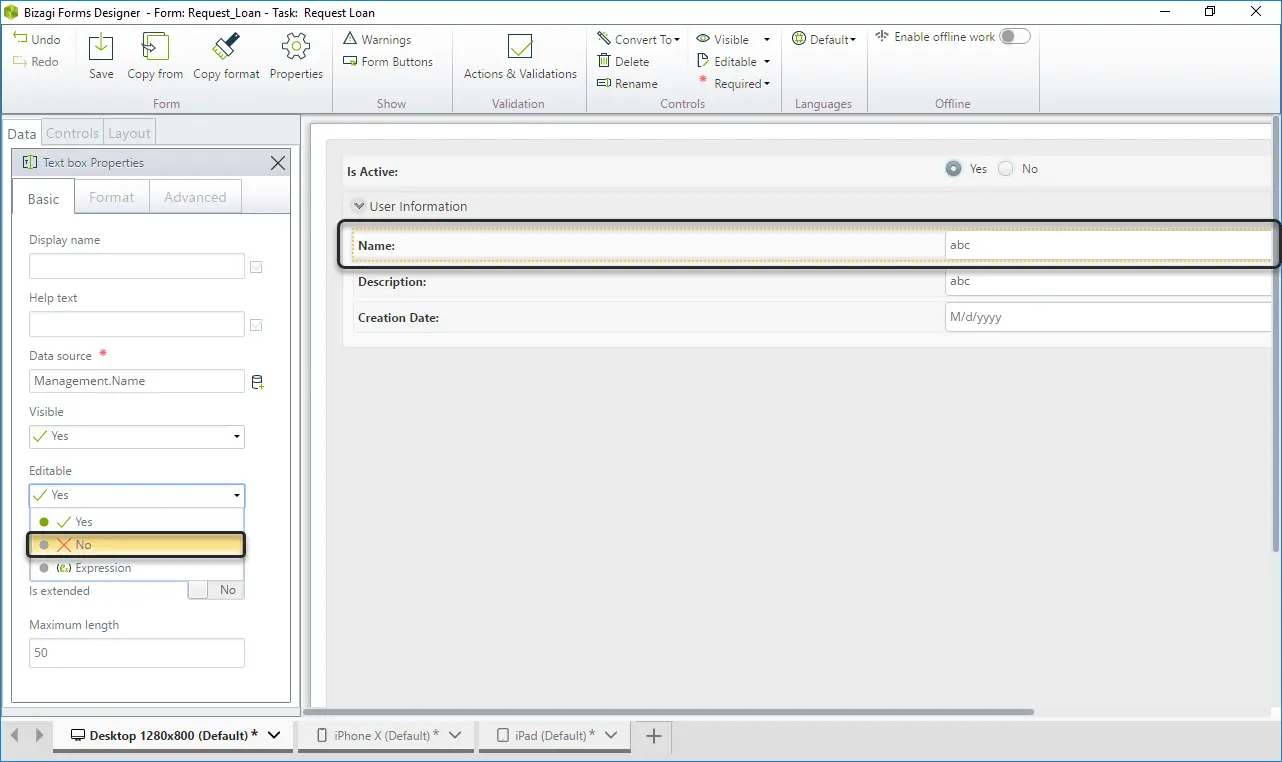This screenshot has height=762, width=1282.
Task: Click the Creation Date label
Action: [398, 318]
